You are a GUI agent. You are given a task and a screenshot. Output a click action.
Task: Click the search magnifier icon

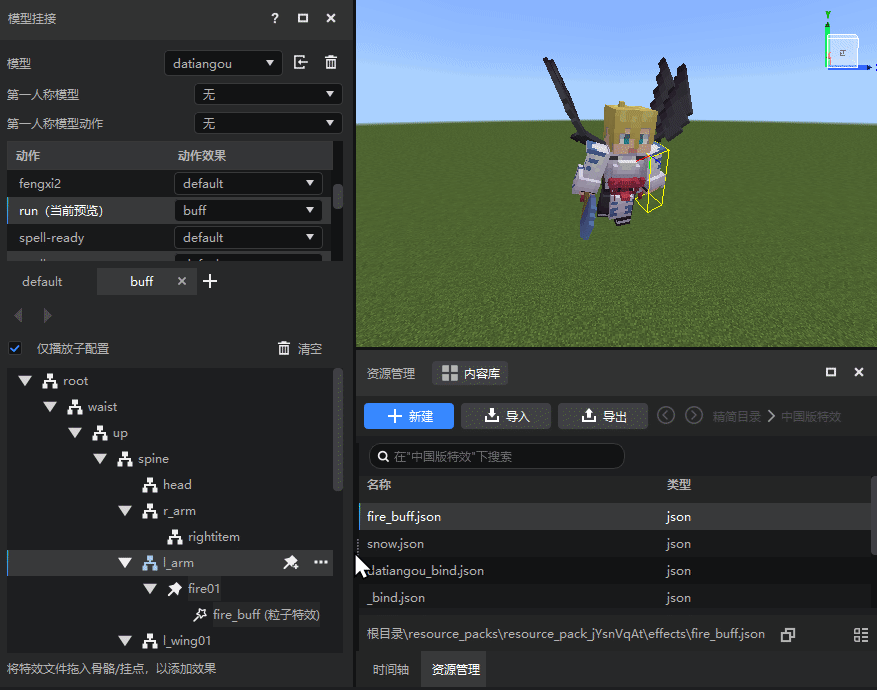point(383,457)
